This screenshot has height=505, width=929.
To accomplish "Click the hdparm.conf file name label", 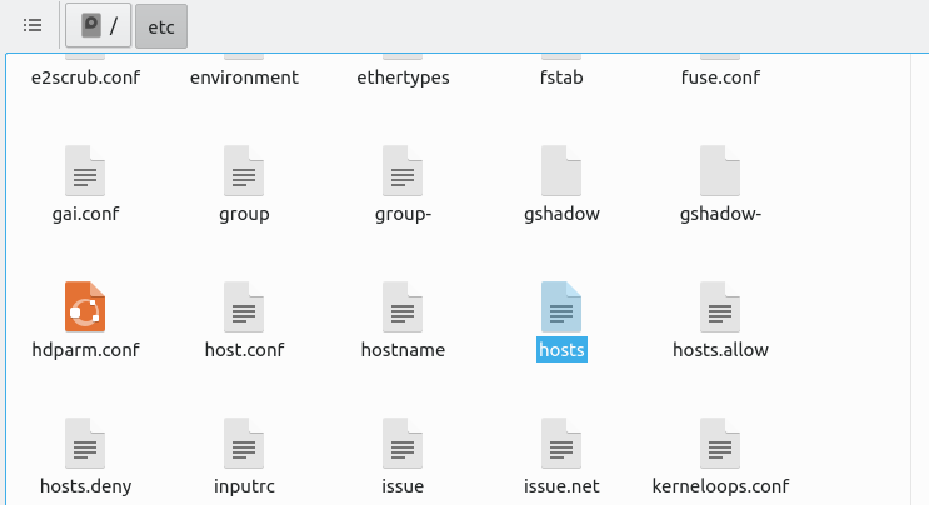I will pos(86,350).
